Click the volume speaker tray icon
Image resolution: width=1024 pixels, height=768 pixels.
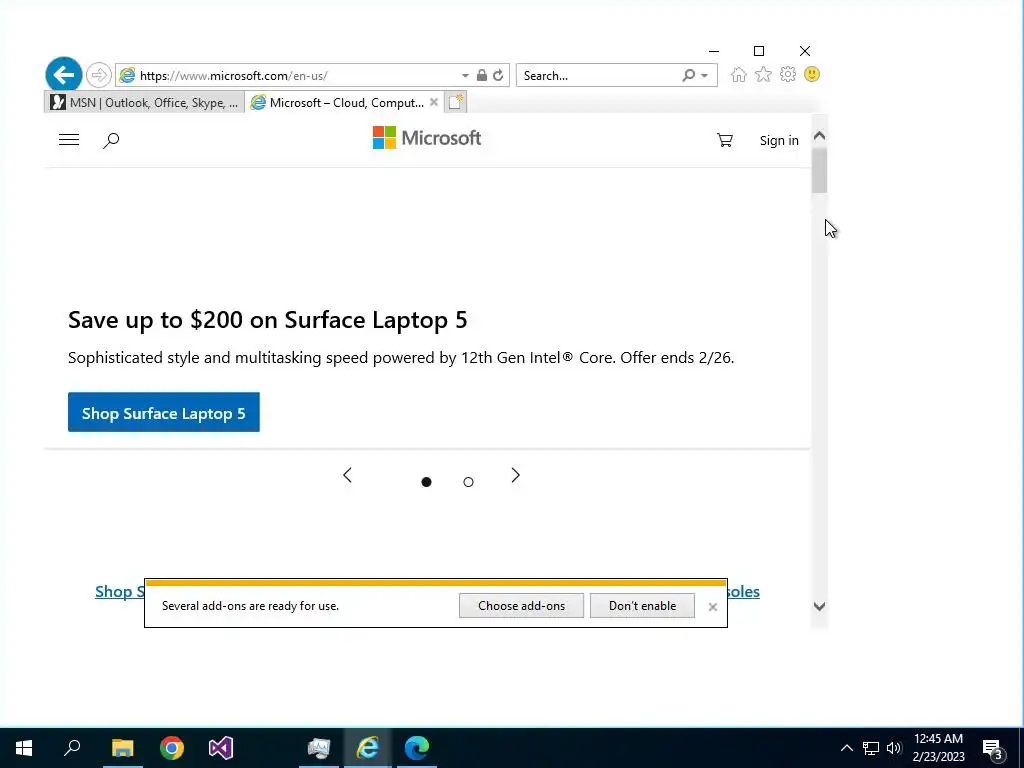point(894,748)
